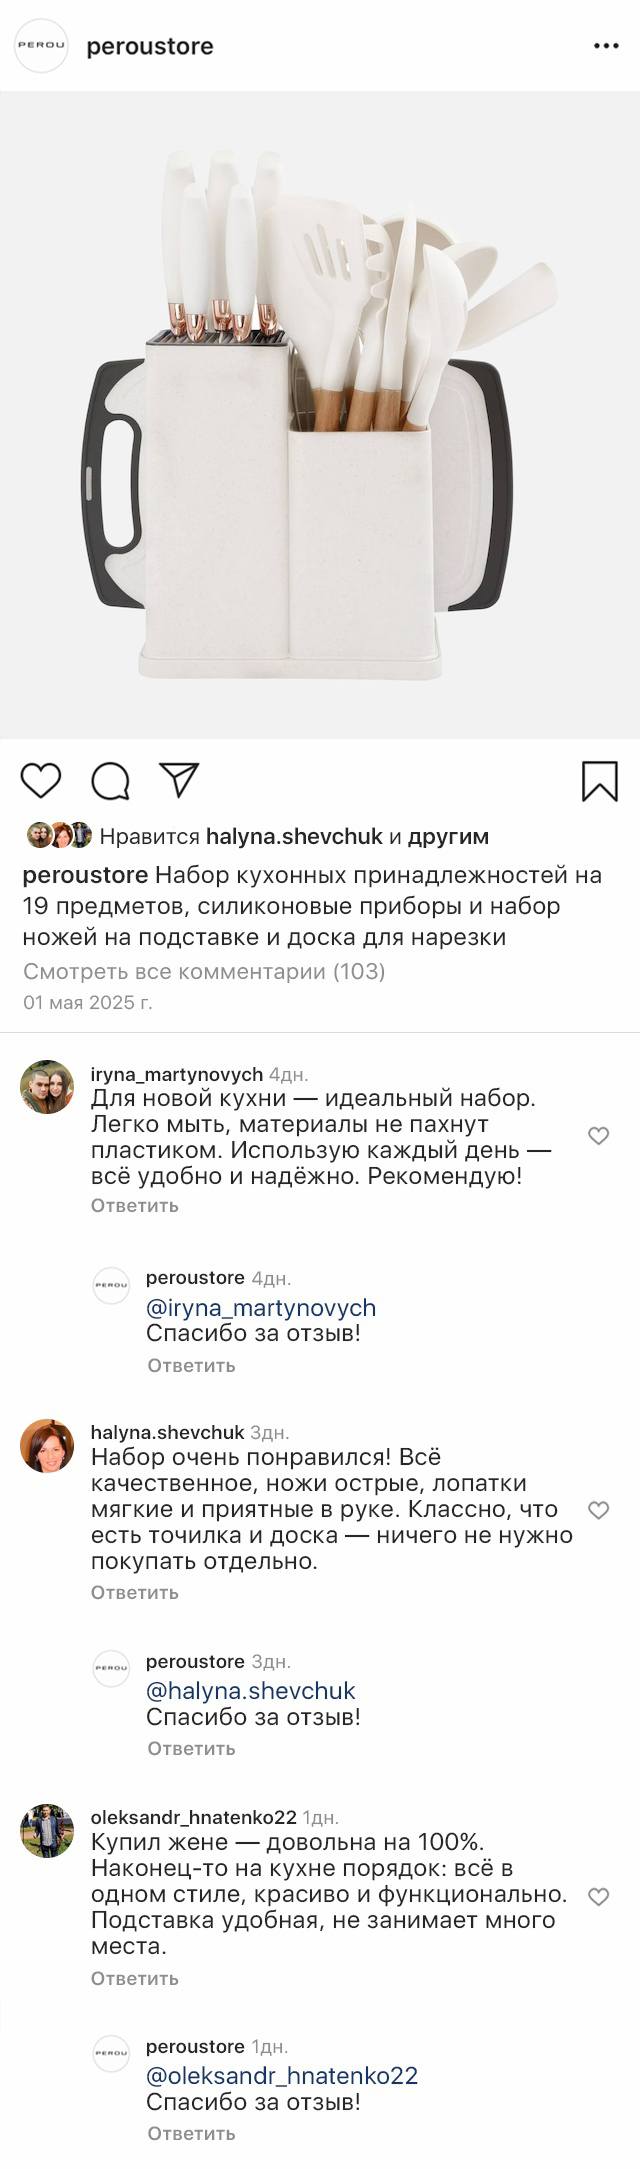
Task: Reply to halyna.shevchuk's comment
Action: tap(134, 1592)
